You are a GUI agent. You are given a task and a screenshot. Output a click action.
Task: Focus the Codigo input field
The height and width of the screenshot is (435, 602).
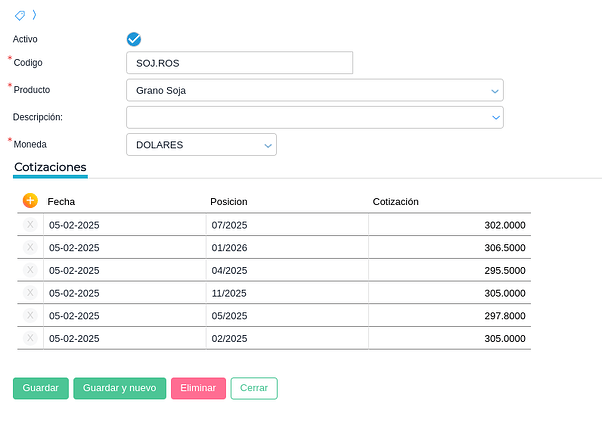coord(240,63)
